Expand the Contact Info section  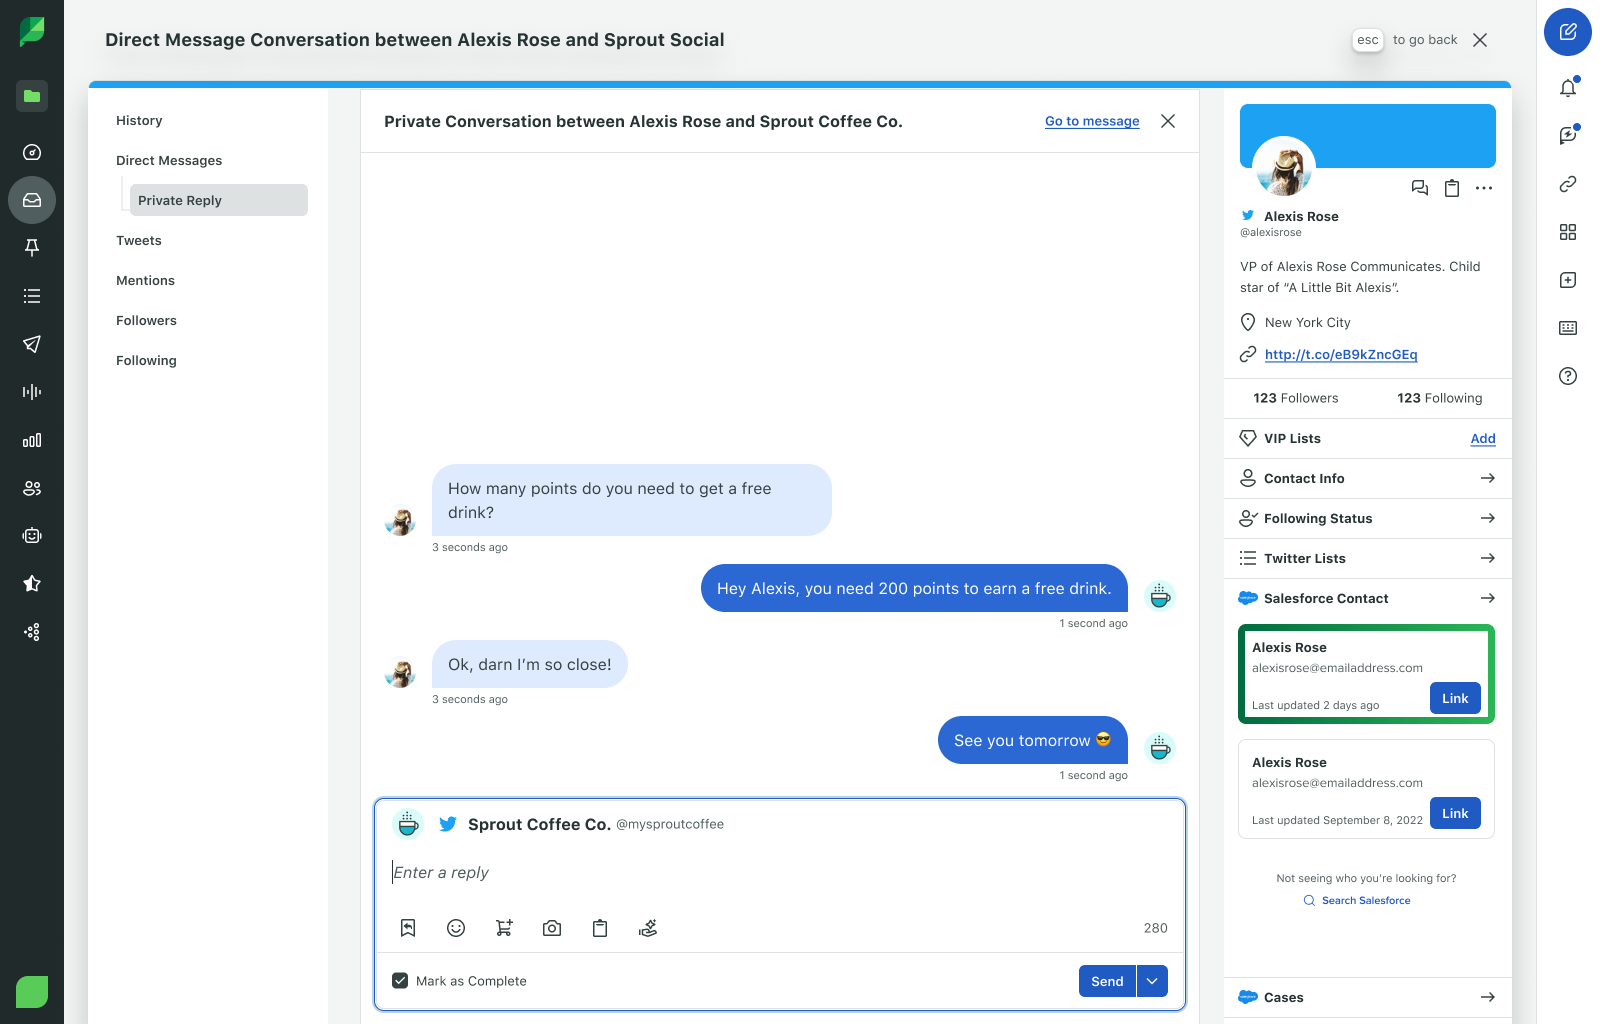click(1368, 478)
